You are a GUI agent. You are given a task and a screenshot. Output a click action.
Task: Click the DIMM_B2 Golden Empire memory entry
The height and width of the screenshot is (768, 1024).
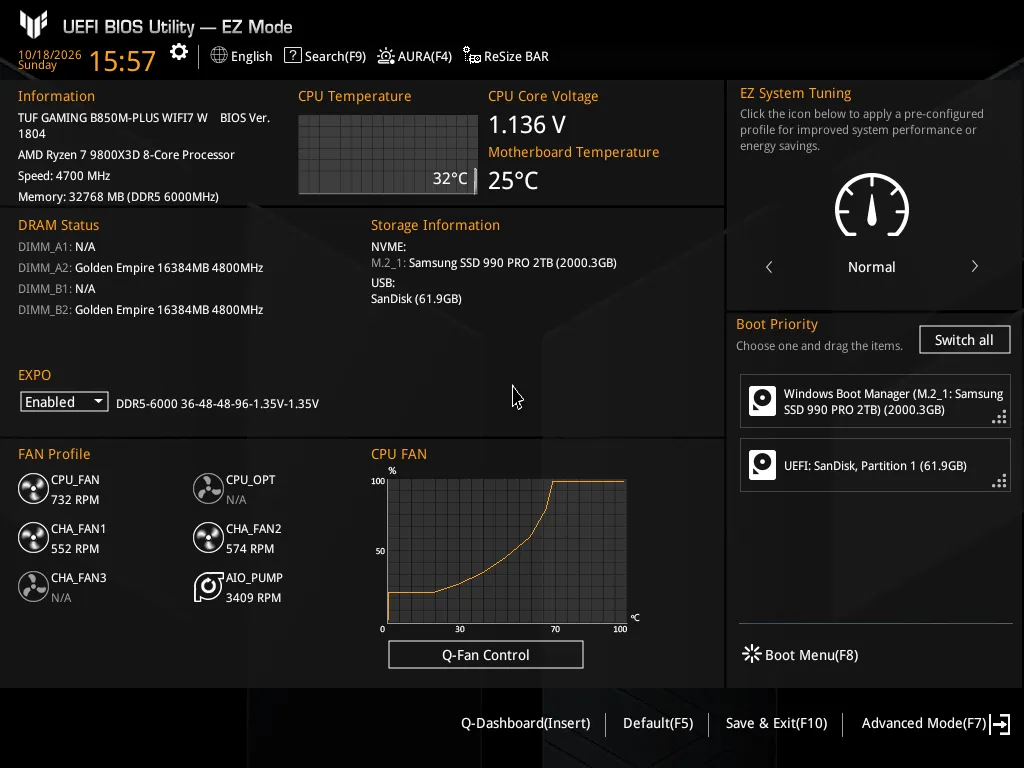click(140, 310)
